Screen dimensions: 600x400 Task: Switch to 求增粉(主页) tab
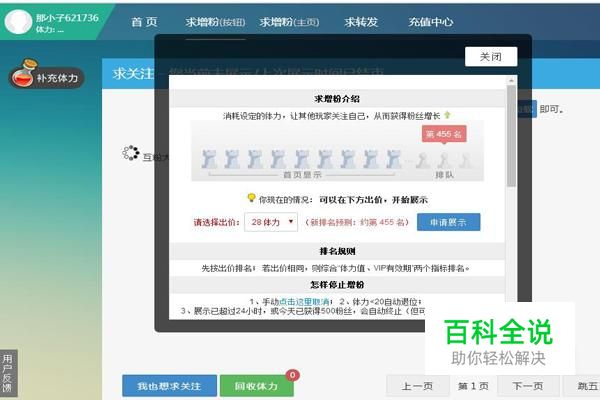pos(289,22)
